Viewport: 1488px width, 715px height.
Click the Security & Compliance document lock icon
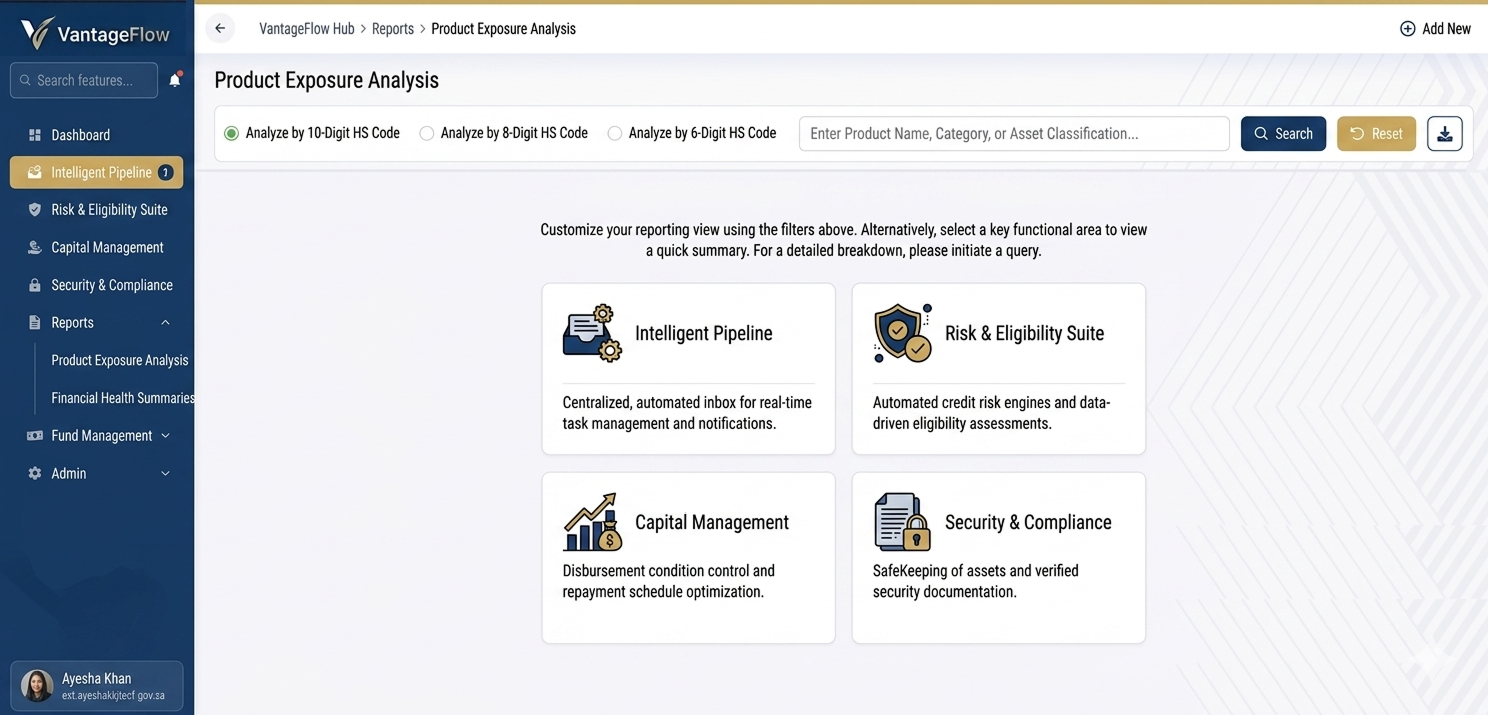pos(902,522)
